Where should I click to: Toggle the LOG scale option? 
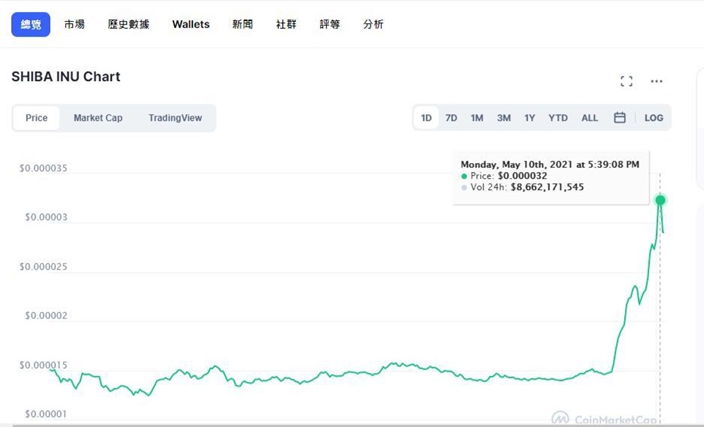[x=654, y=118]
